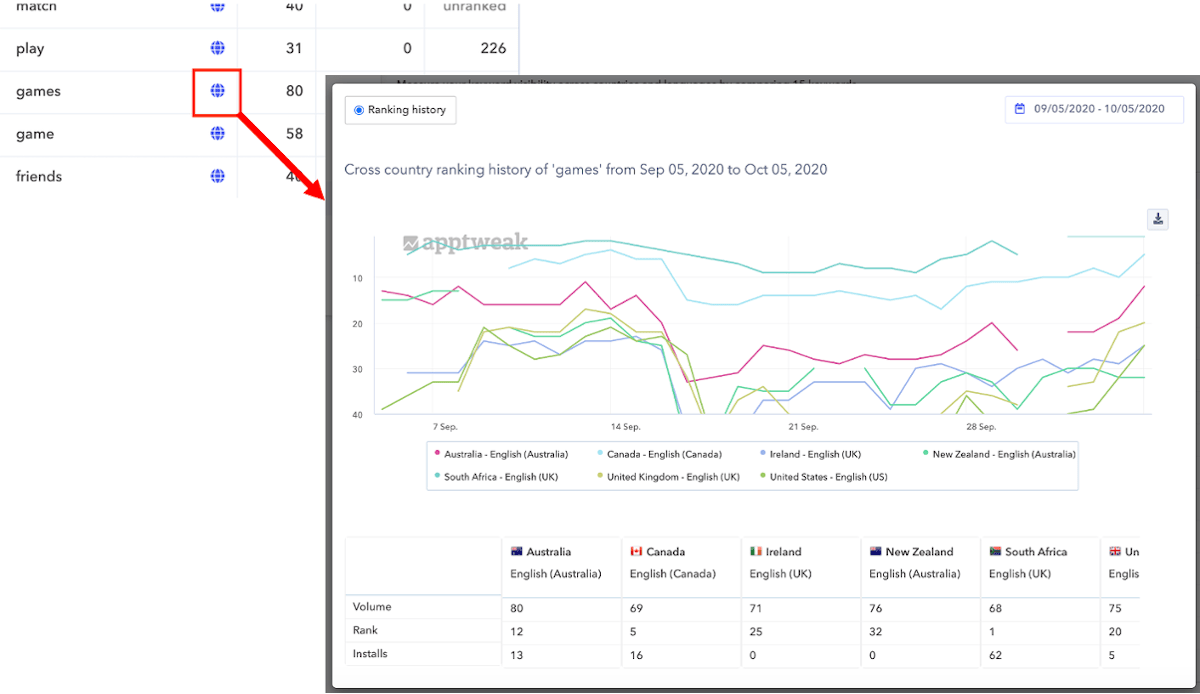Image resolution: width=1200 pixels, height=694 pixels.
Task: Hide the Canada line via legend
Action: [660, 454]
